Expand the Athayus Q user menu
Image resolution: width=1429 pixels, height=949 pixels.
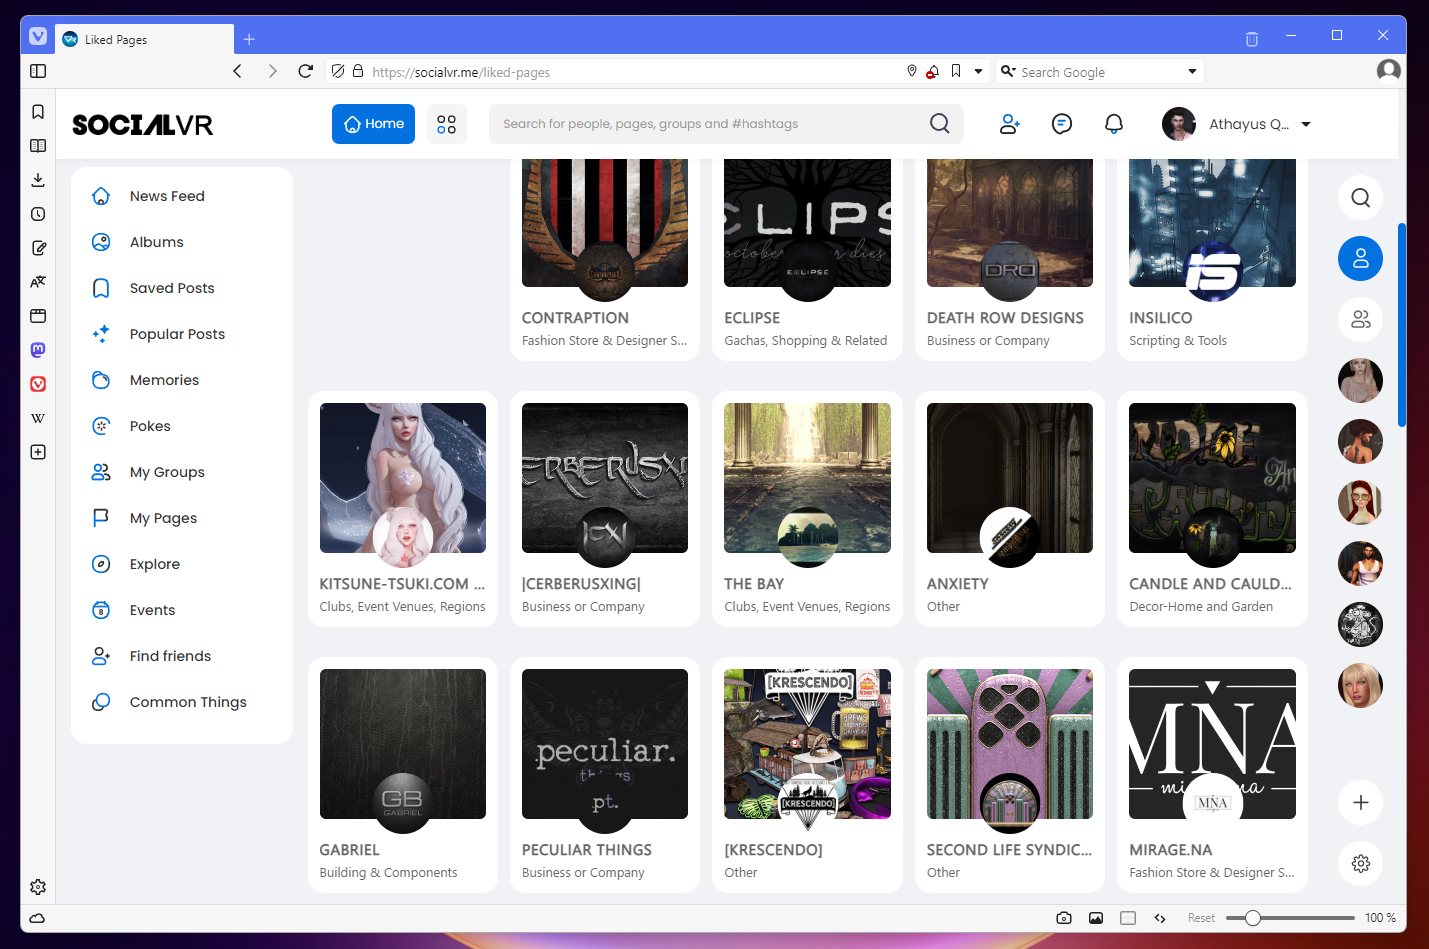(x=1236, y=124)
